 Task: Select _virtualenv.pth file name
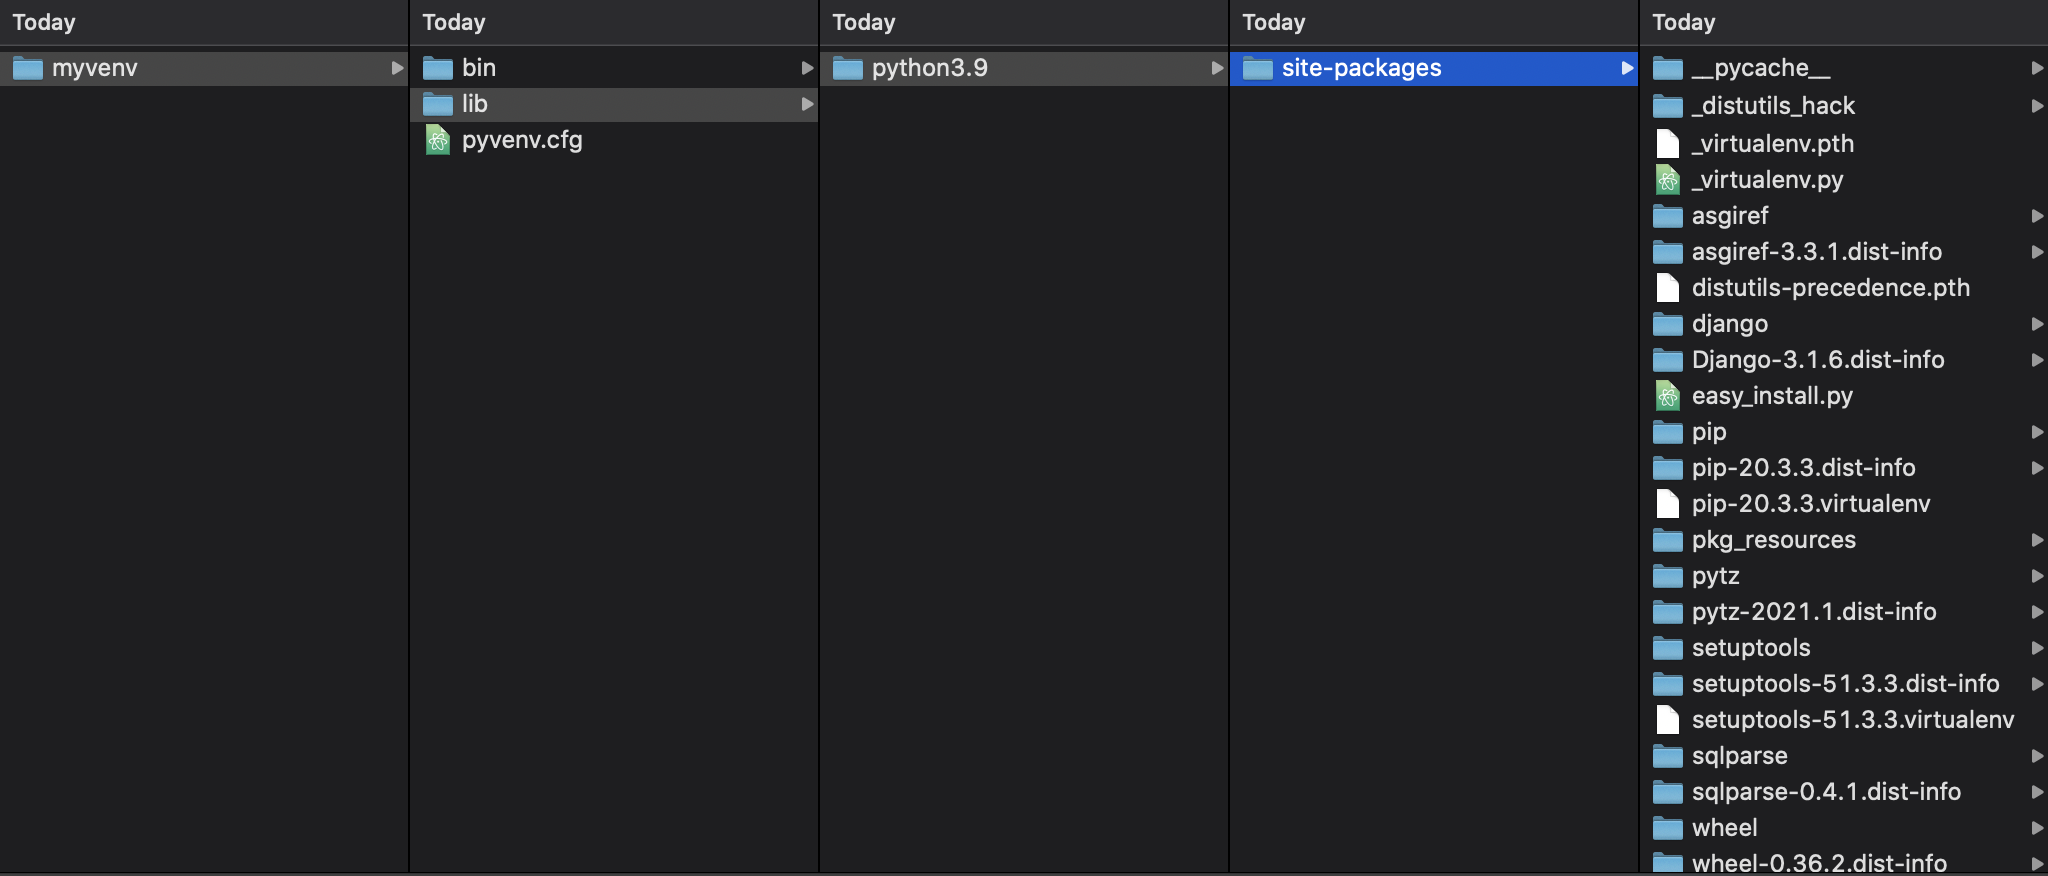click(x=1773, y=144)
